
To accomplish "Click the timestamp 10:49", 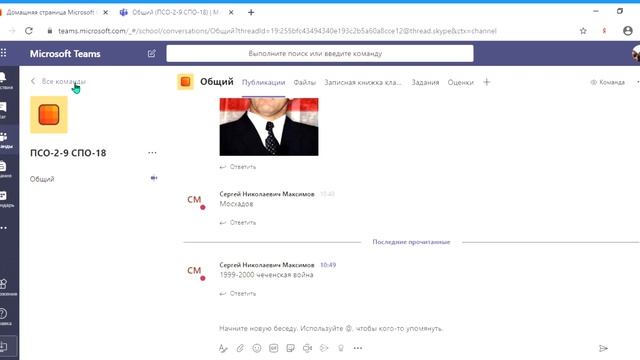I will 328,265.
